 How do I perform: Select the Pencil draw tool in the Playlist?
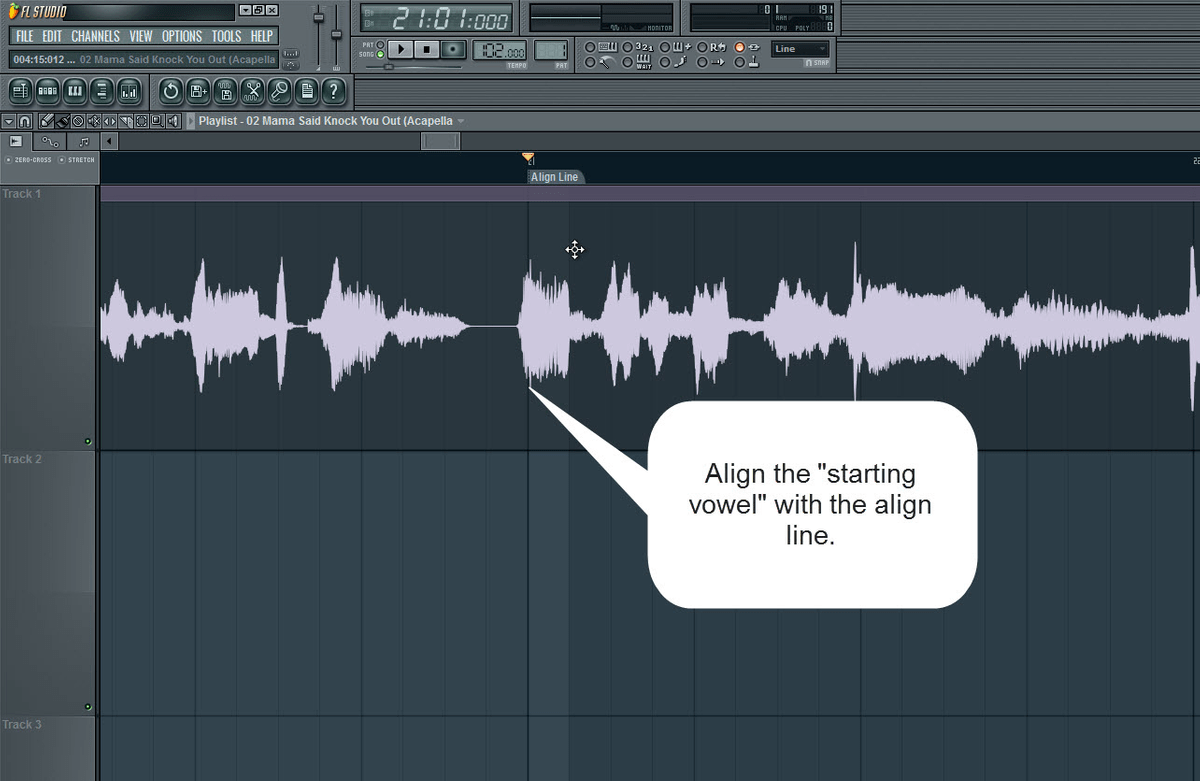point(47,120)
